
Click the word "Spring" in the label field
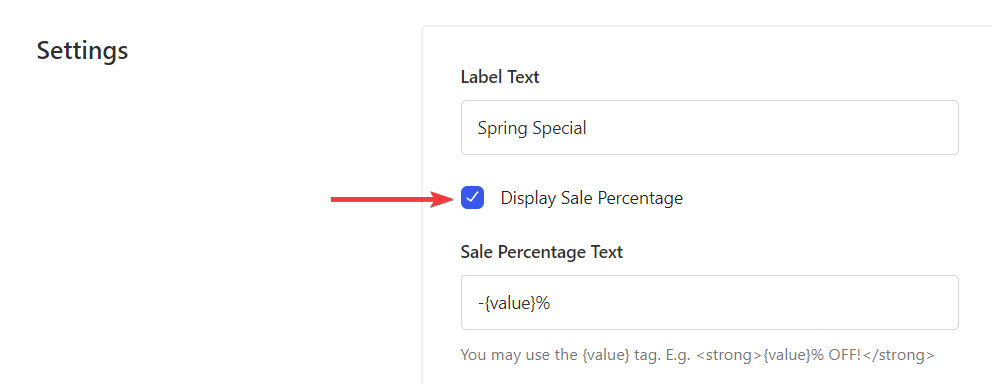[502, 128]
